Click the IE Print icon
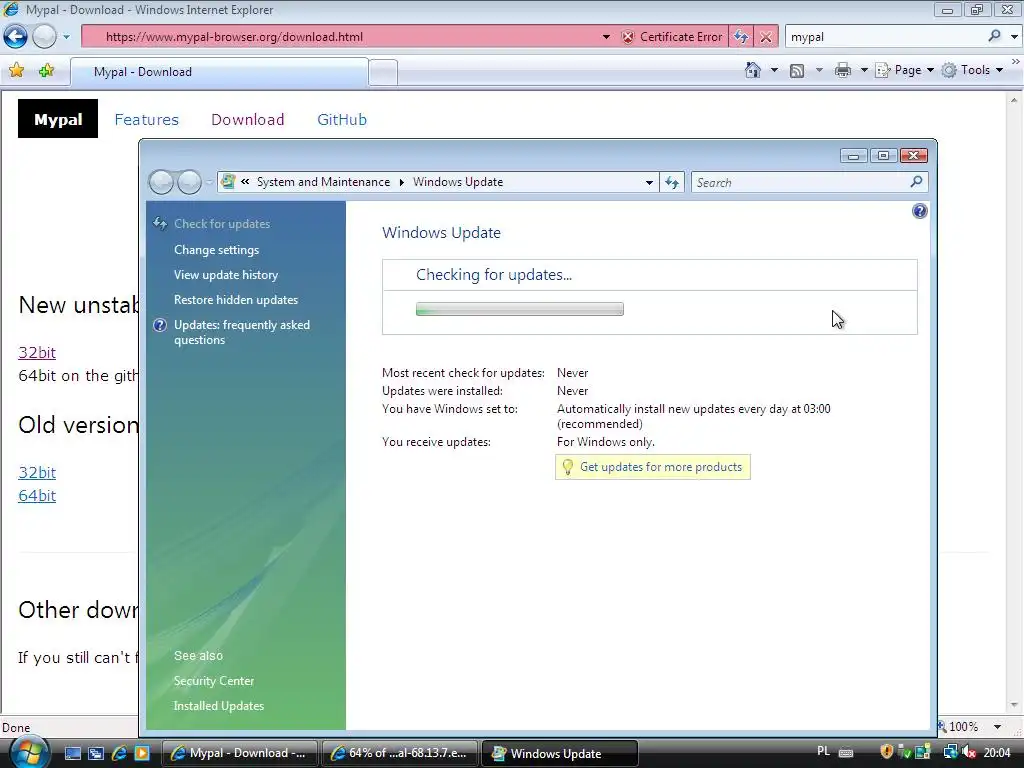Viewport: 1024px width, 768px height. click(842, 71)
